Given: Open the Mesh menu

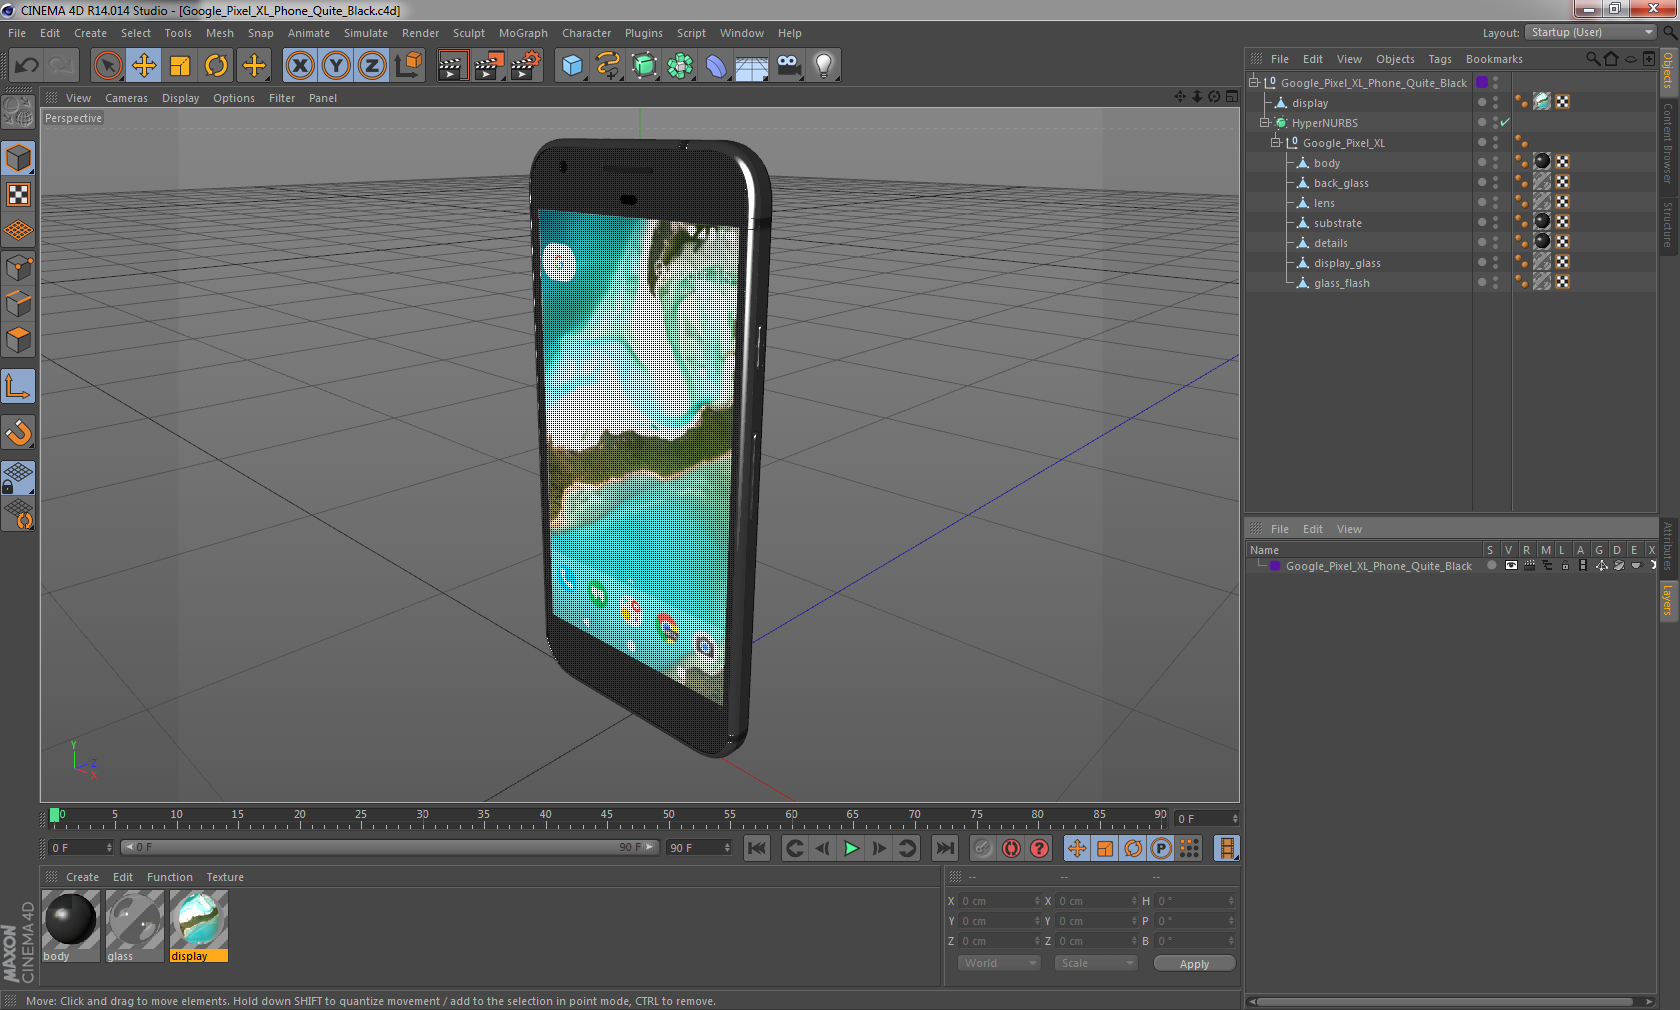Looking at the screenshot, I should click(x=220, y=33).
